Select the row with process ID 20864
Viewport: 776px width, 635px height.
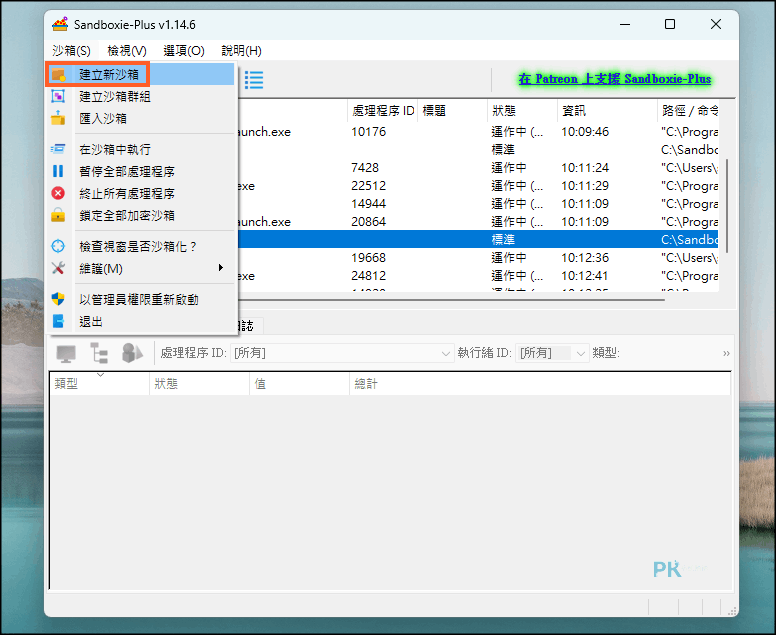click(x=478, y=221)
